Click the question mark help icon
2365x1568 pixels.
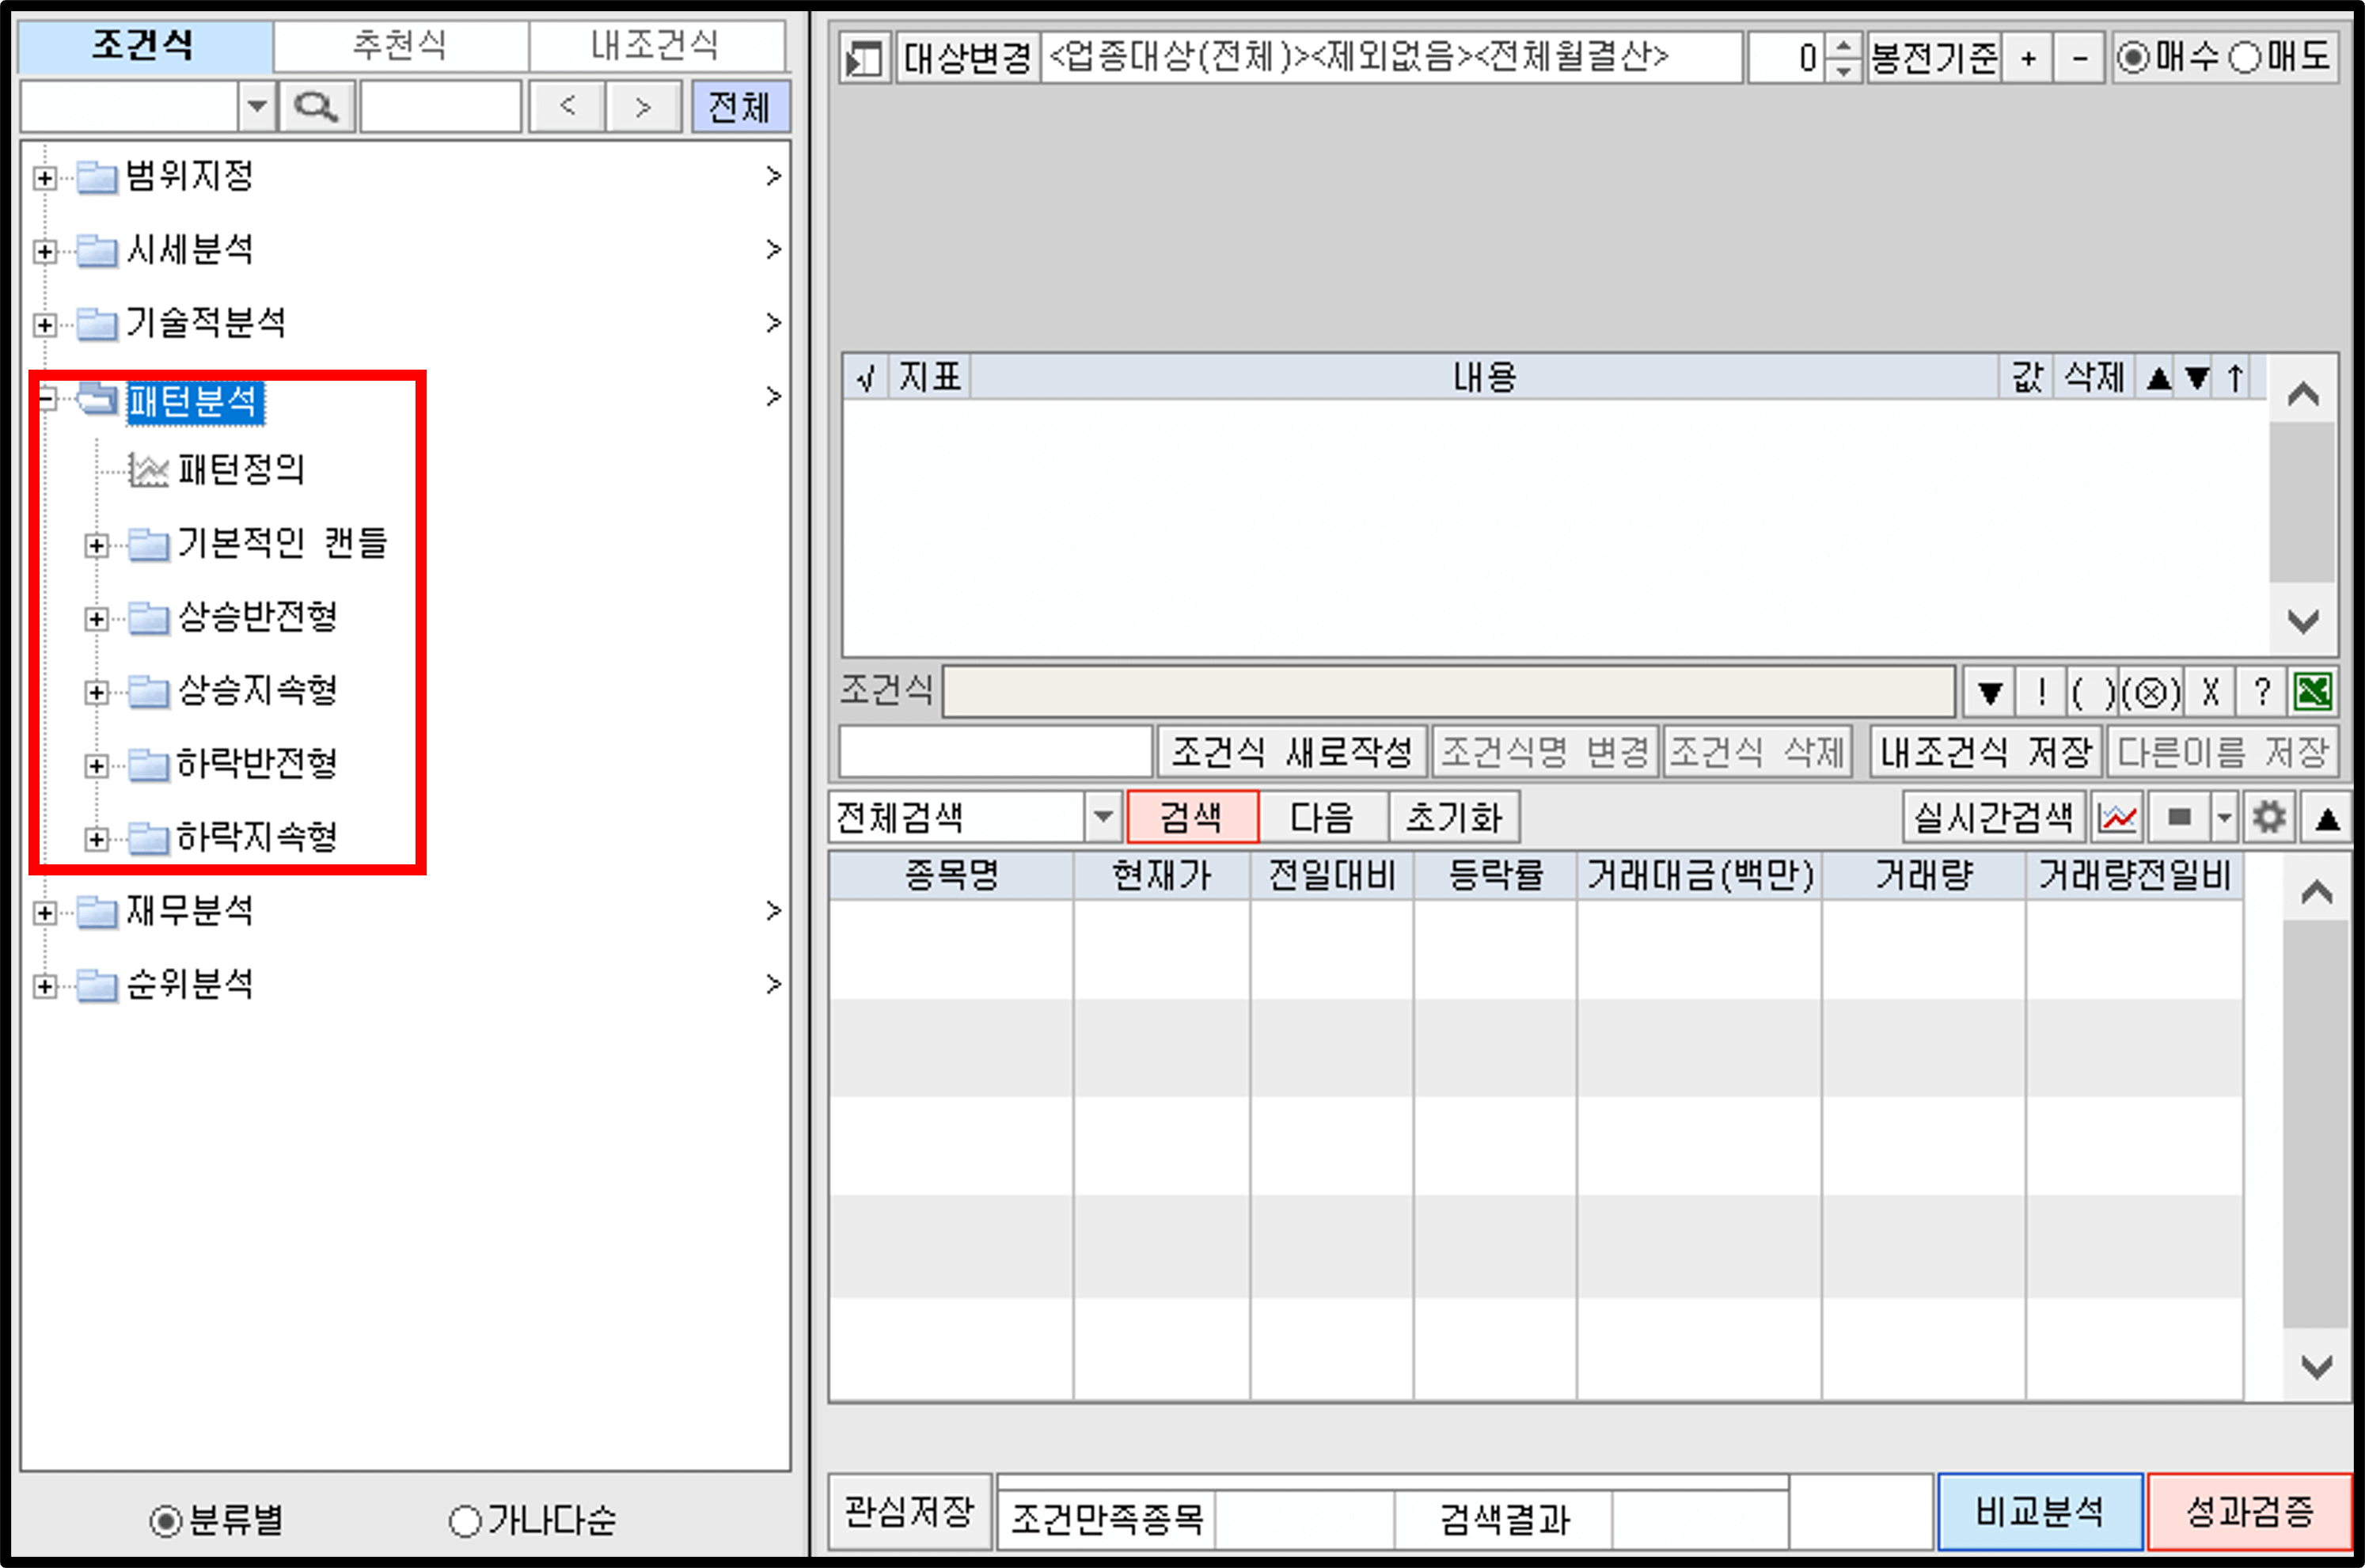pos(2262,691)
